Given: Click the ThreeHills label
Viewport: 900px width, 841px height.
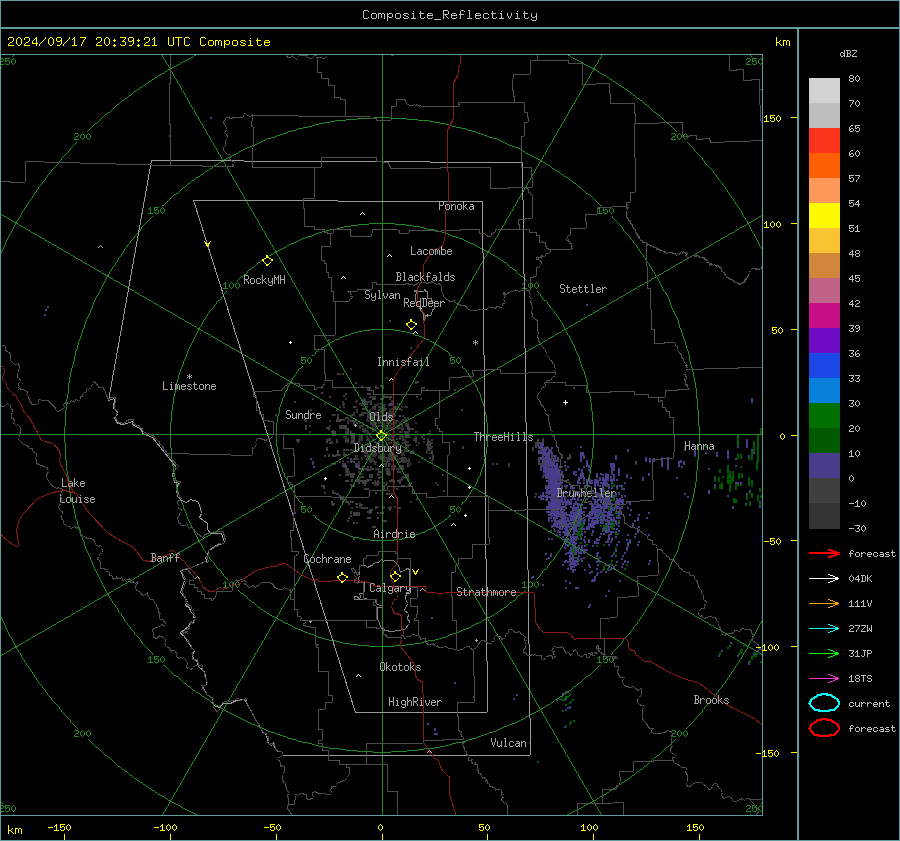Looking at the screenshot, I should pos(503,437).
